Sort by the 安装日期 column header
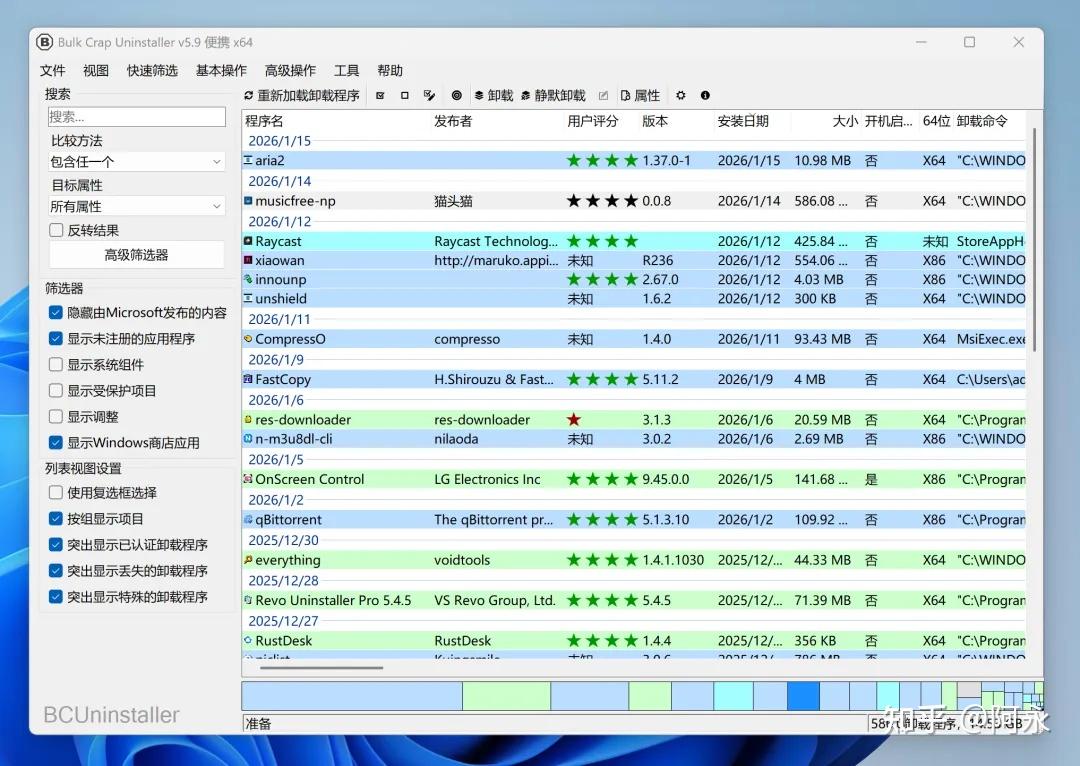 point(742,121)
